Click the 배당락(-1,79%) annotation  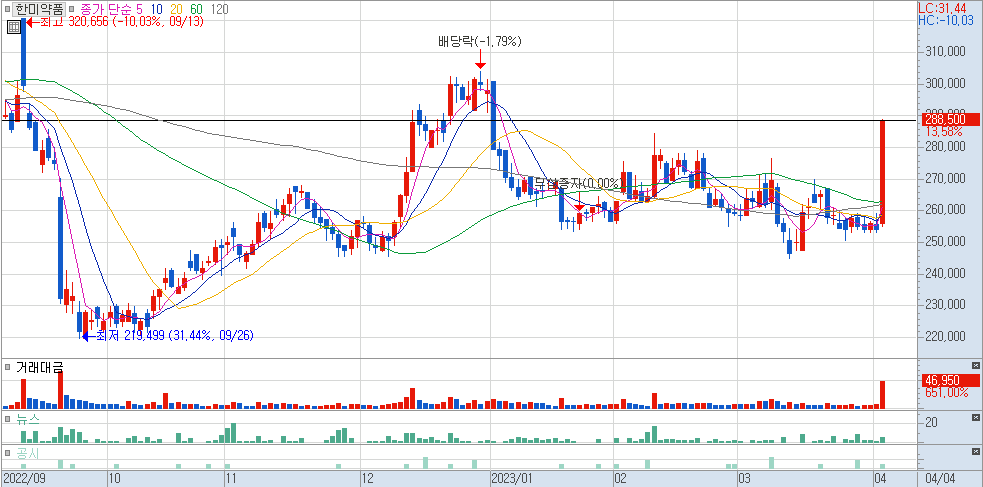point(480,42)
